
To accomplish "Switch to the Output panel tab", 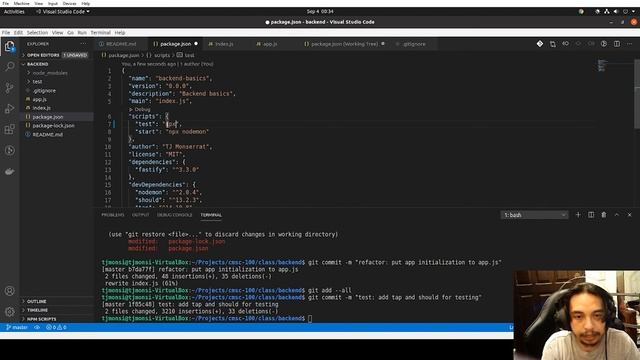I will point(140,215).
